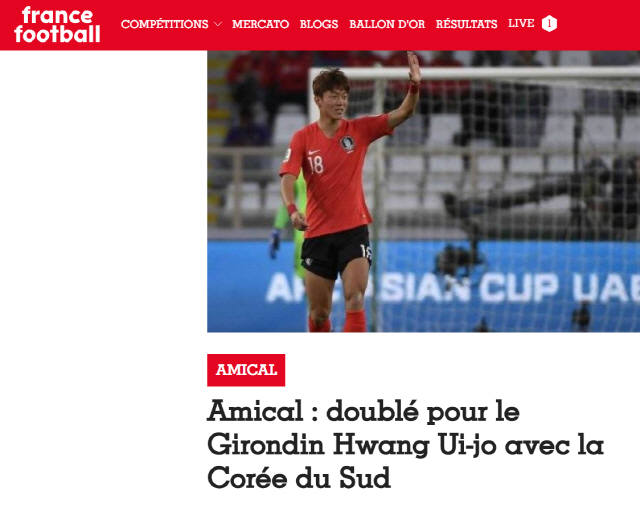Click the Asian Cup UAE banner in photo
The width and height of the screenshot is (640, 505).
453,288
